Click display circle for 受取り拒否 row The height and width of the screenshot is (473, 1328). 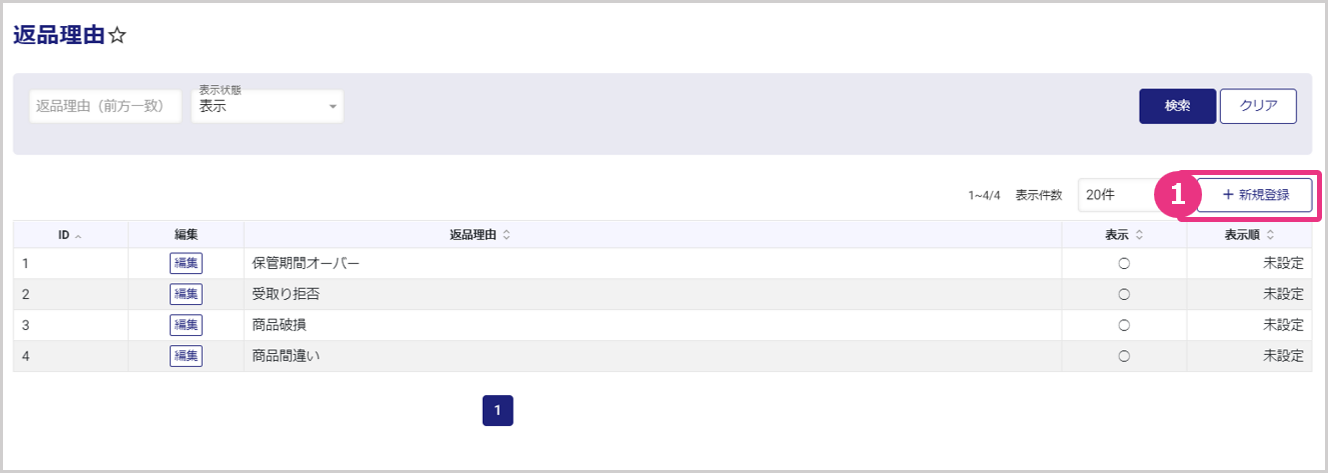pyautogui.click(x=1124, y=294)
